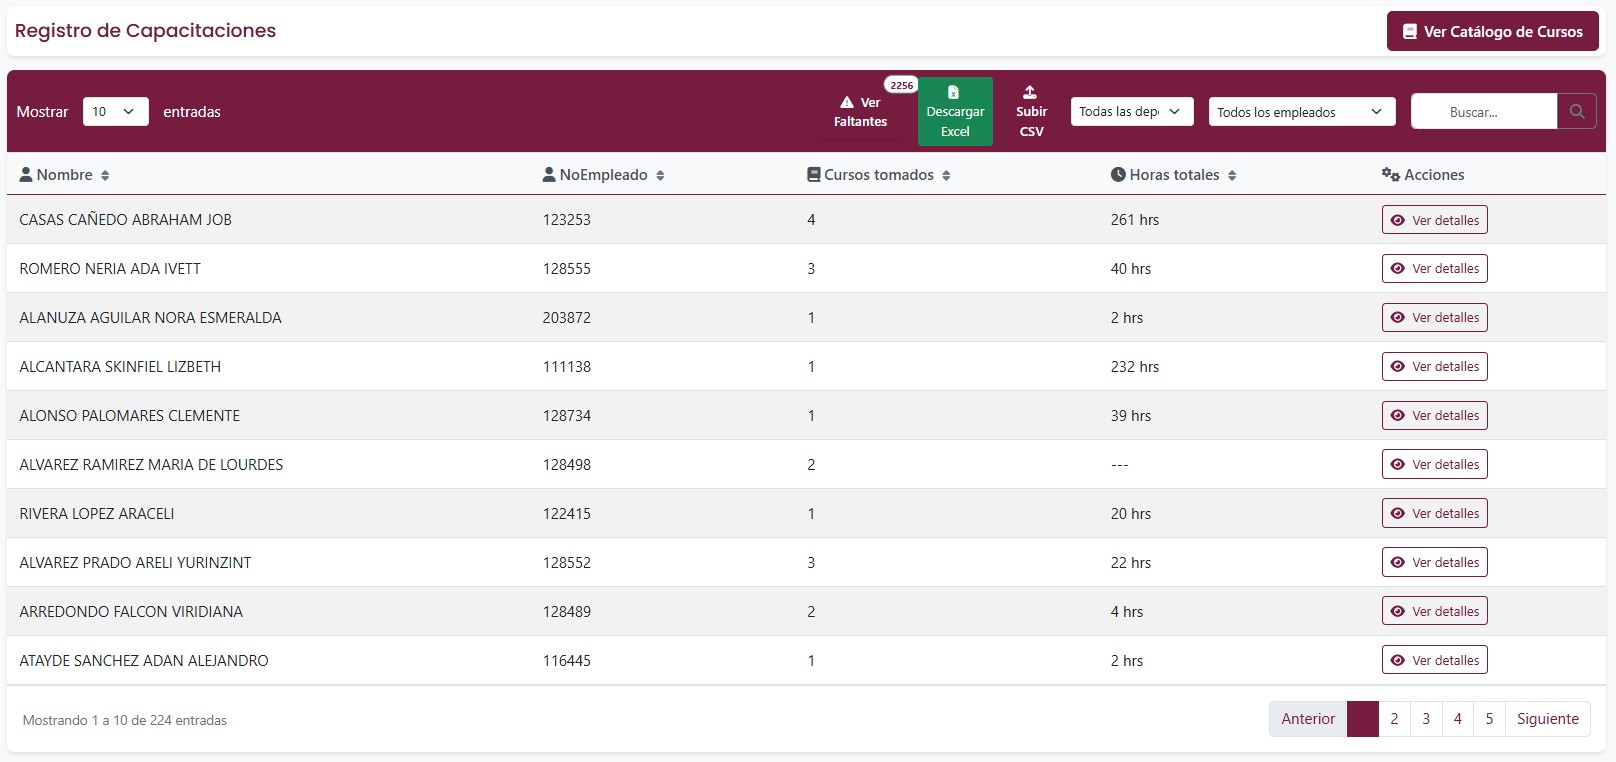Sort by NoEmpleado column sort icon
This screenshot has width=1616, height=762.
660,176
